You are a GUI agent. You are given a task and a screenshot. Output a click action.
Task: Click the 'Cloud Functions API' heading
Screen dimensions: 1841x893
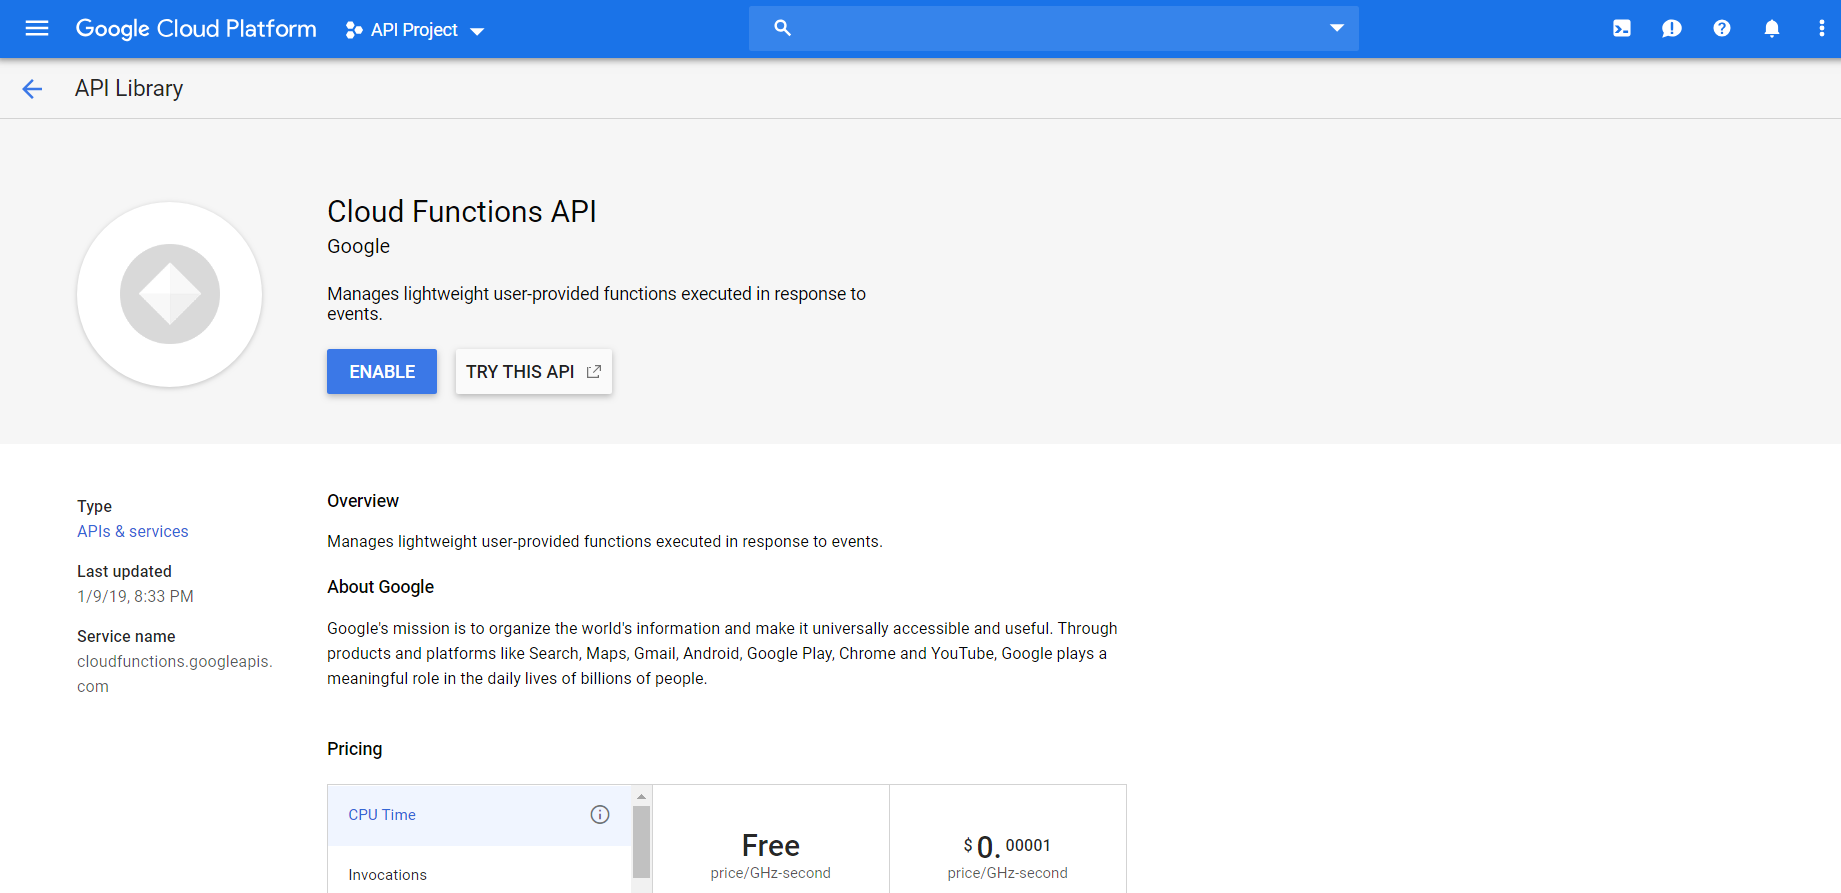[462, 211]
